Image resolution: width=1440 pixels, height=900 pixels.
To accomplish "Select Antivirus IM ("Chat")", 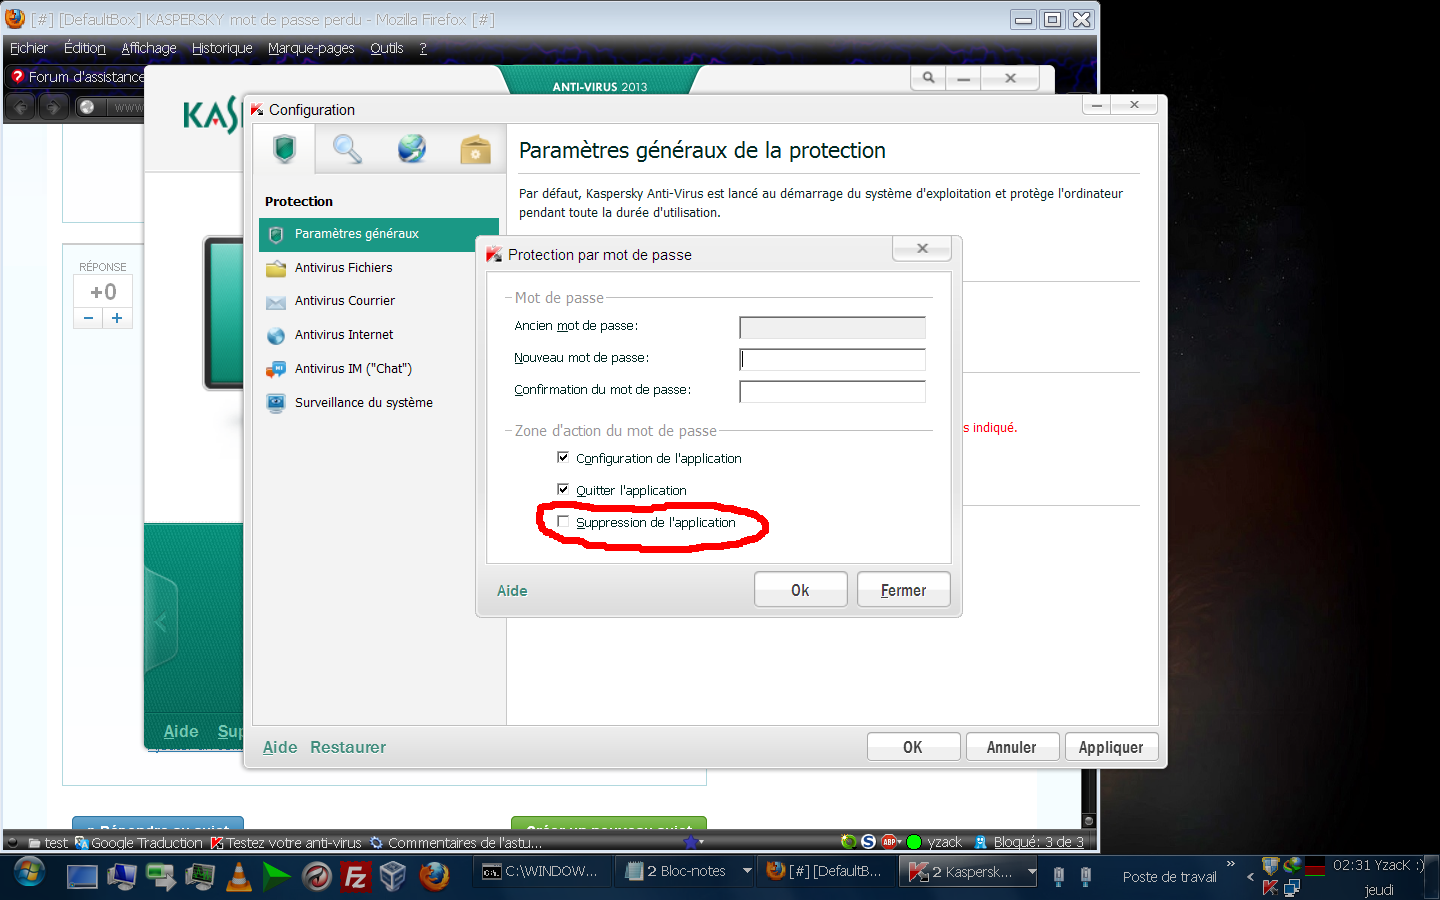I will [353, 369].
